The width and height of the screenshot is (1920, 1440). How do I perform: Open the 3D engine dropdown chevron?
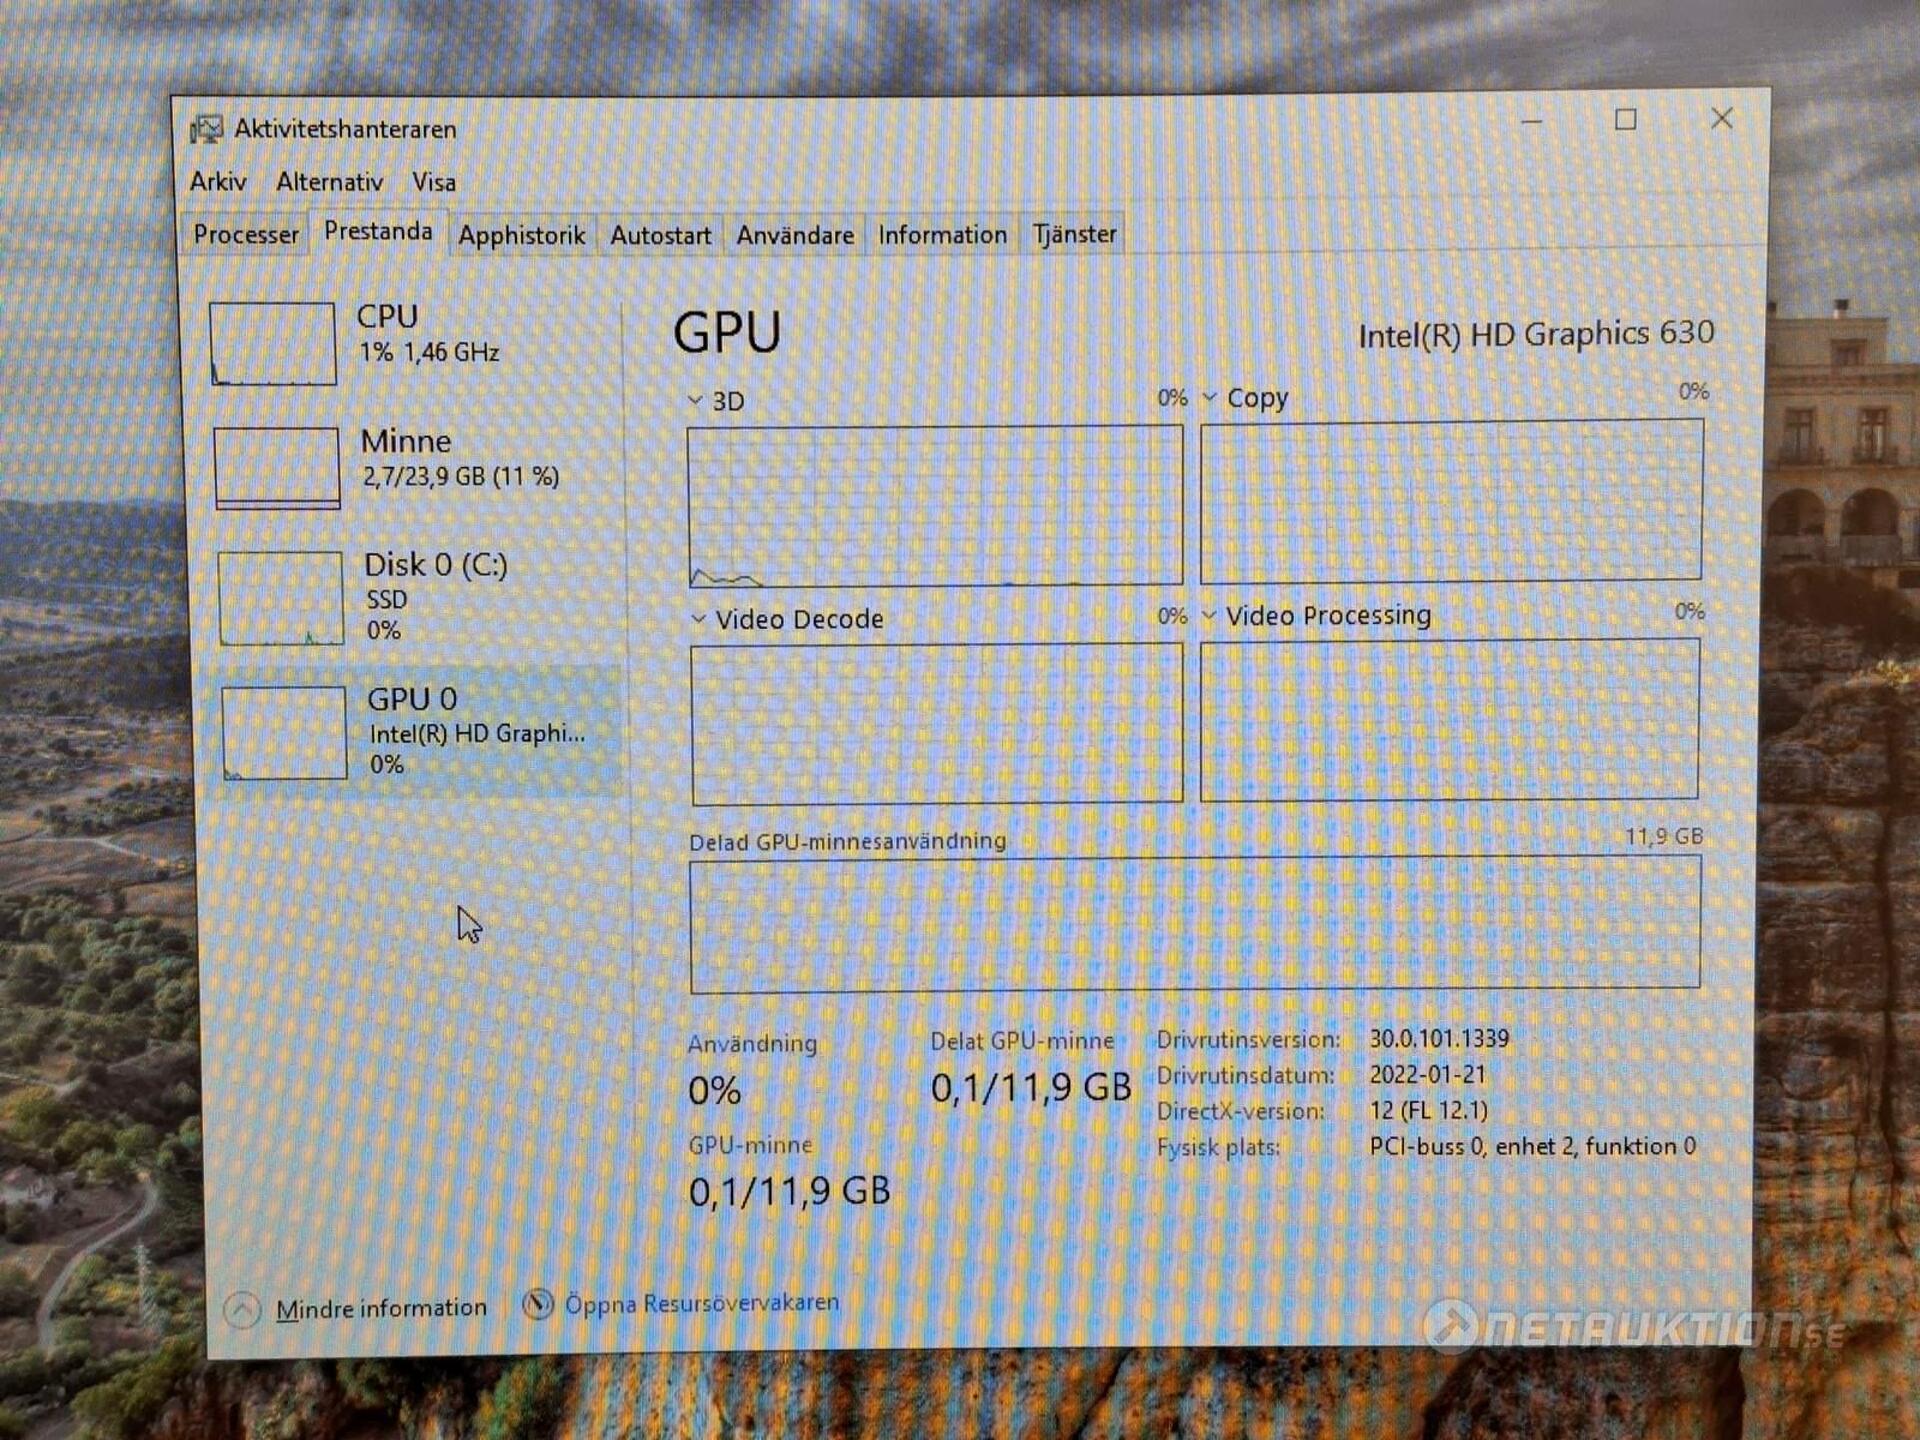click(x=695, y=400)
